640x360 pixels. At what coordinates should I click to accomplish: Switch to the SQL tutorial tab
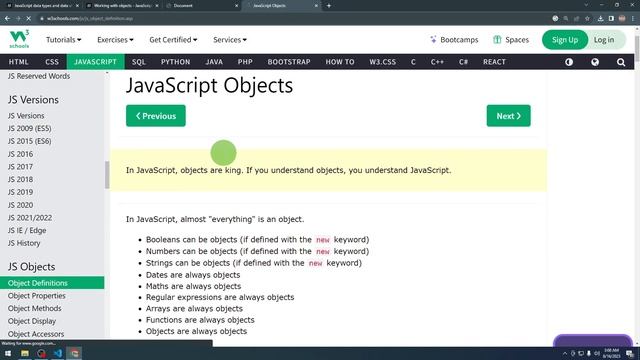point(139,62)
